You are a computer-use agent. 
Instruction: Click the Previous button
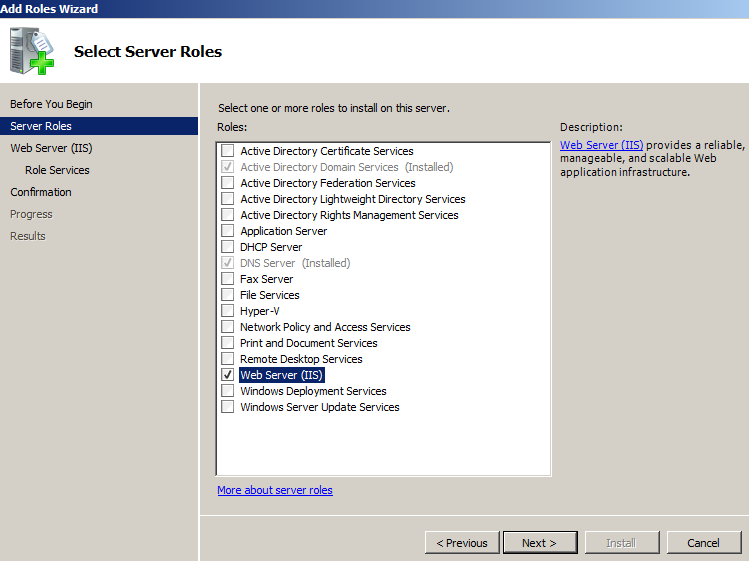point(461,543)
